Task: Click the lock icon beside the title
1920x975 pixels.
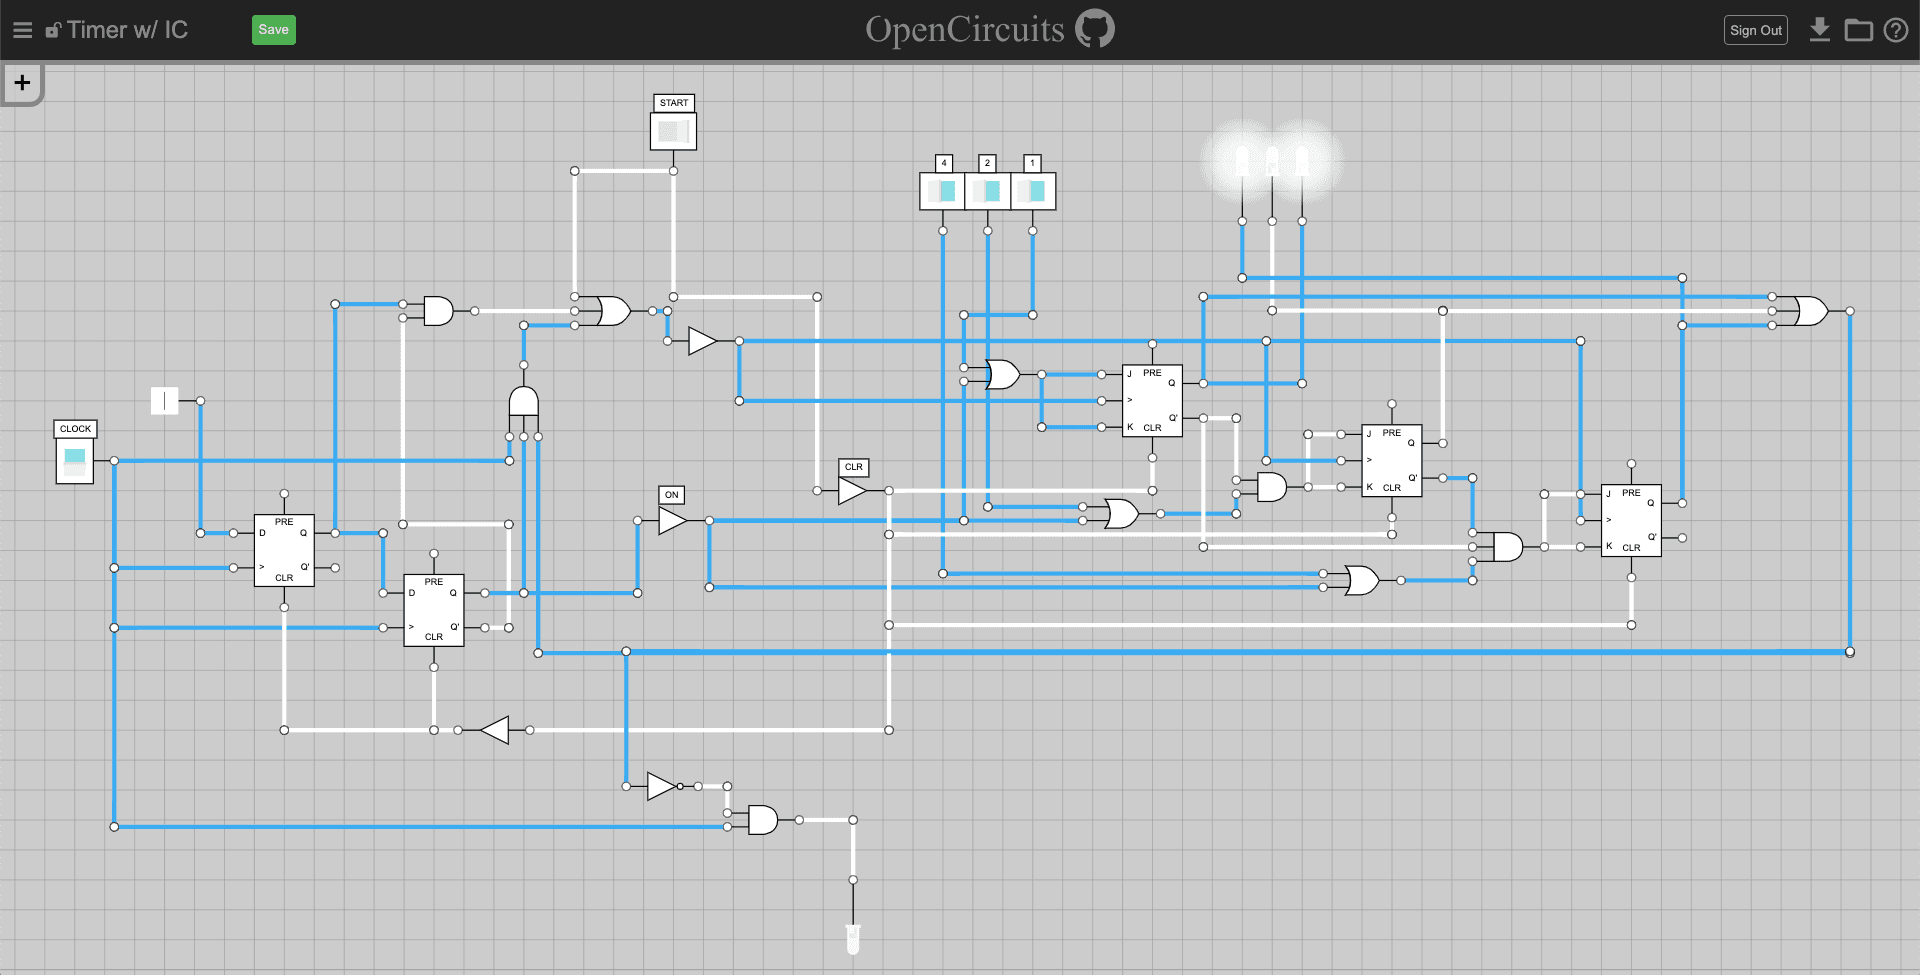Action: [x=53, y=31]
